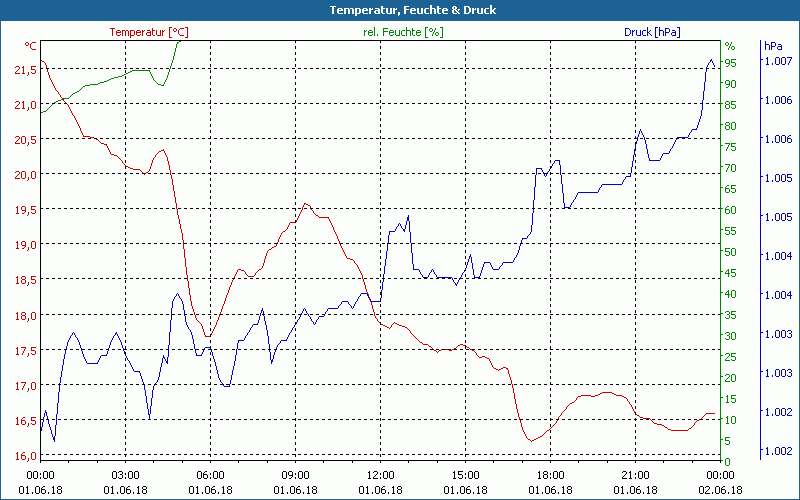Click the blue hPa axis unit label
Screen dimensions: 800x500
773,46
